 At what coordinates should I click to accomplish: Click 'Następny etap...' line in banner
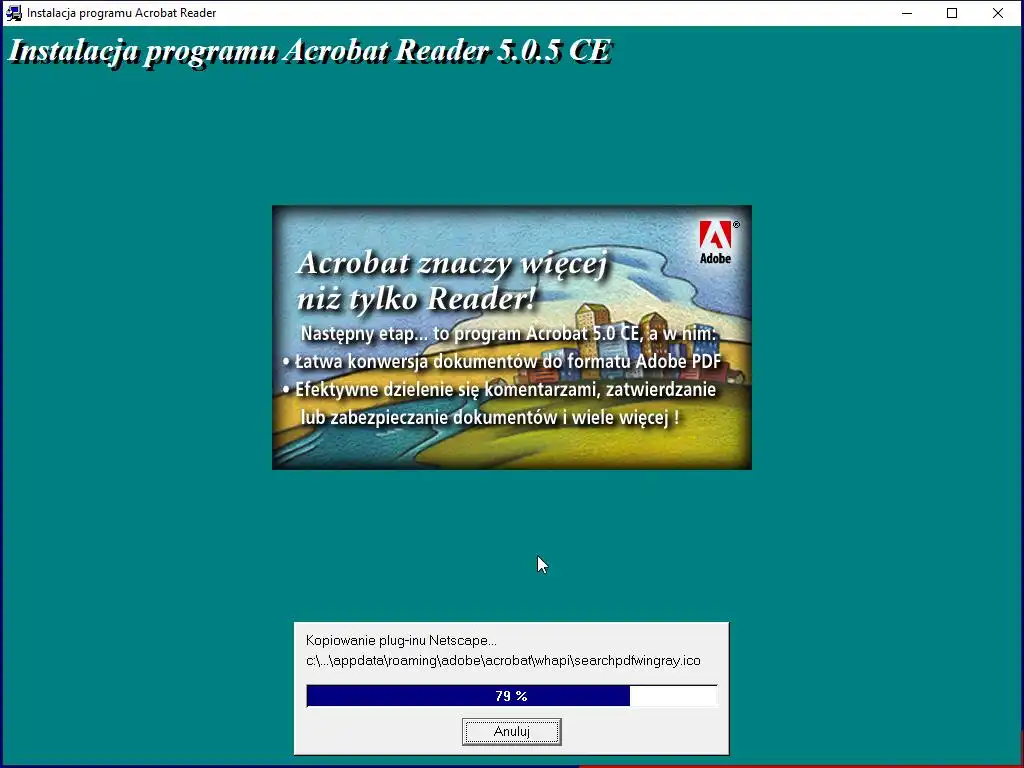(508, 334)
